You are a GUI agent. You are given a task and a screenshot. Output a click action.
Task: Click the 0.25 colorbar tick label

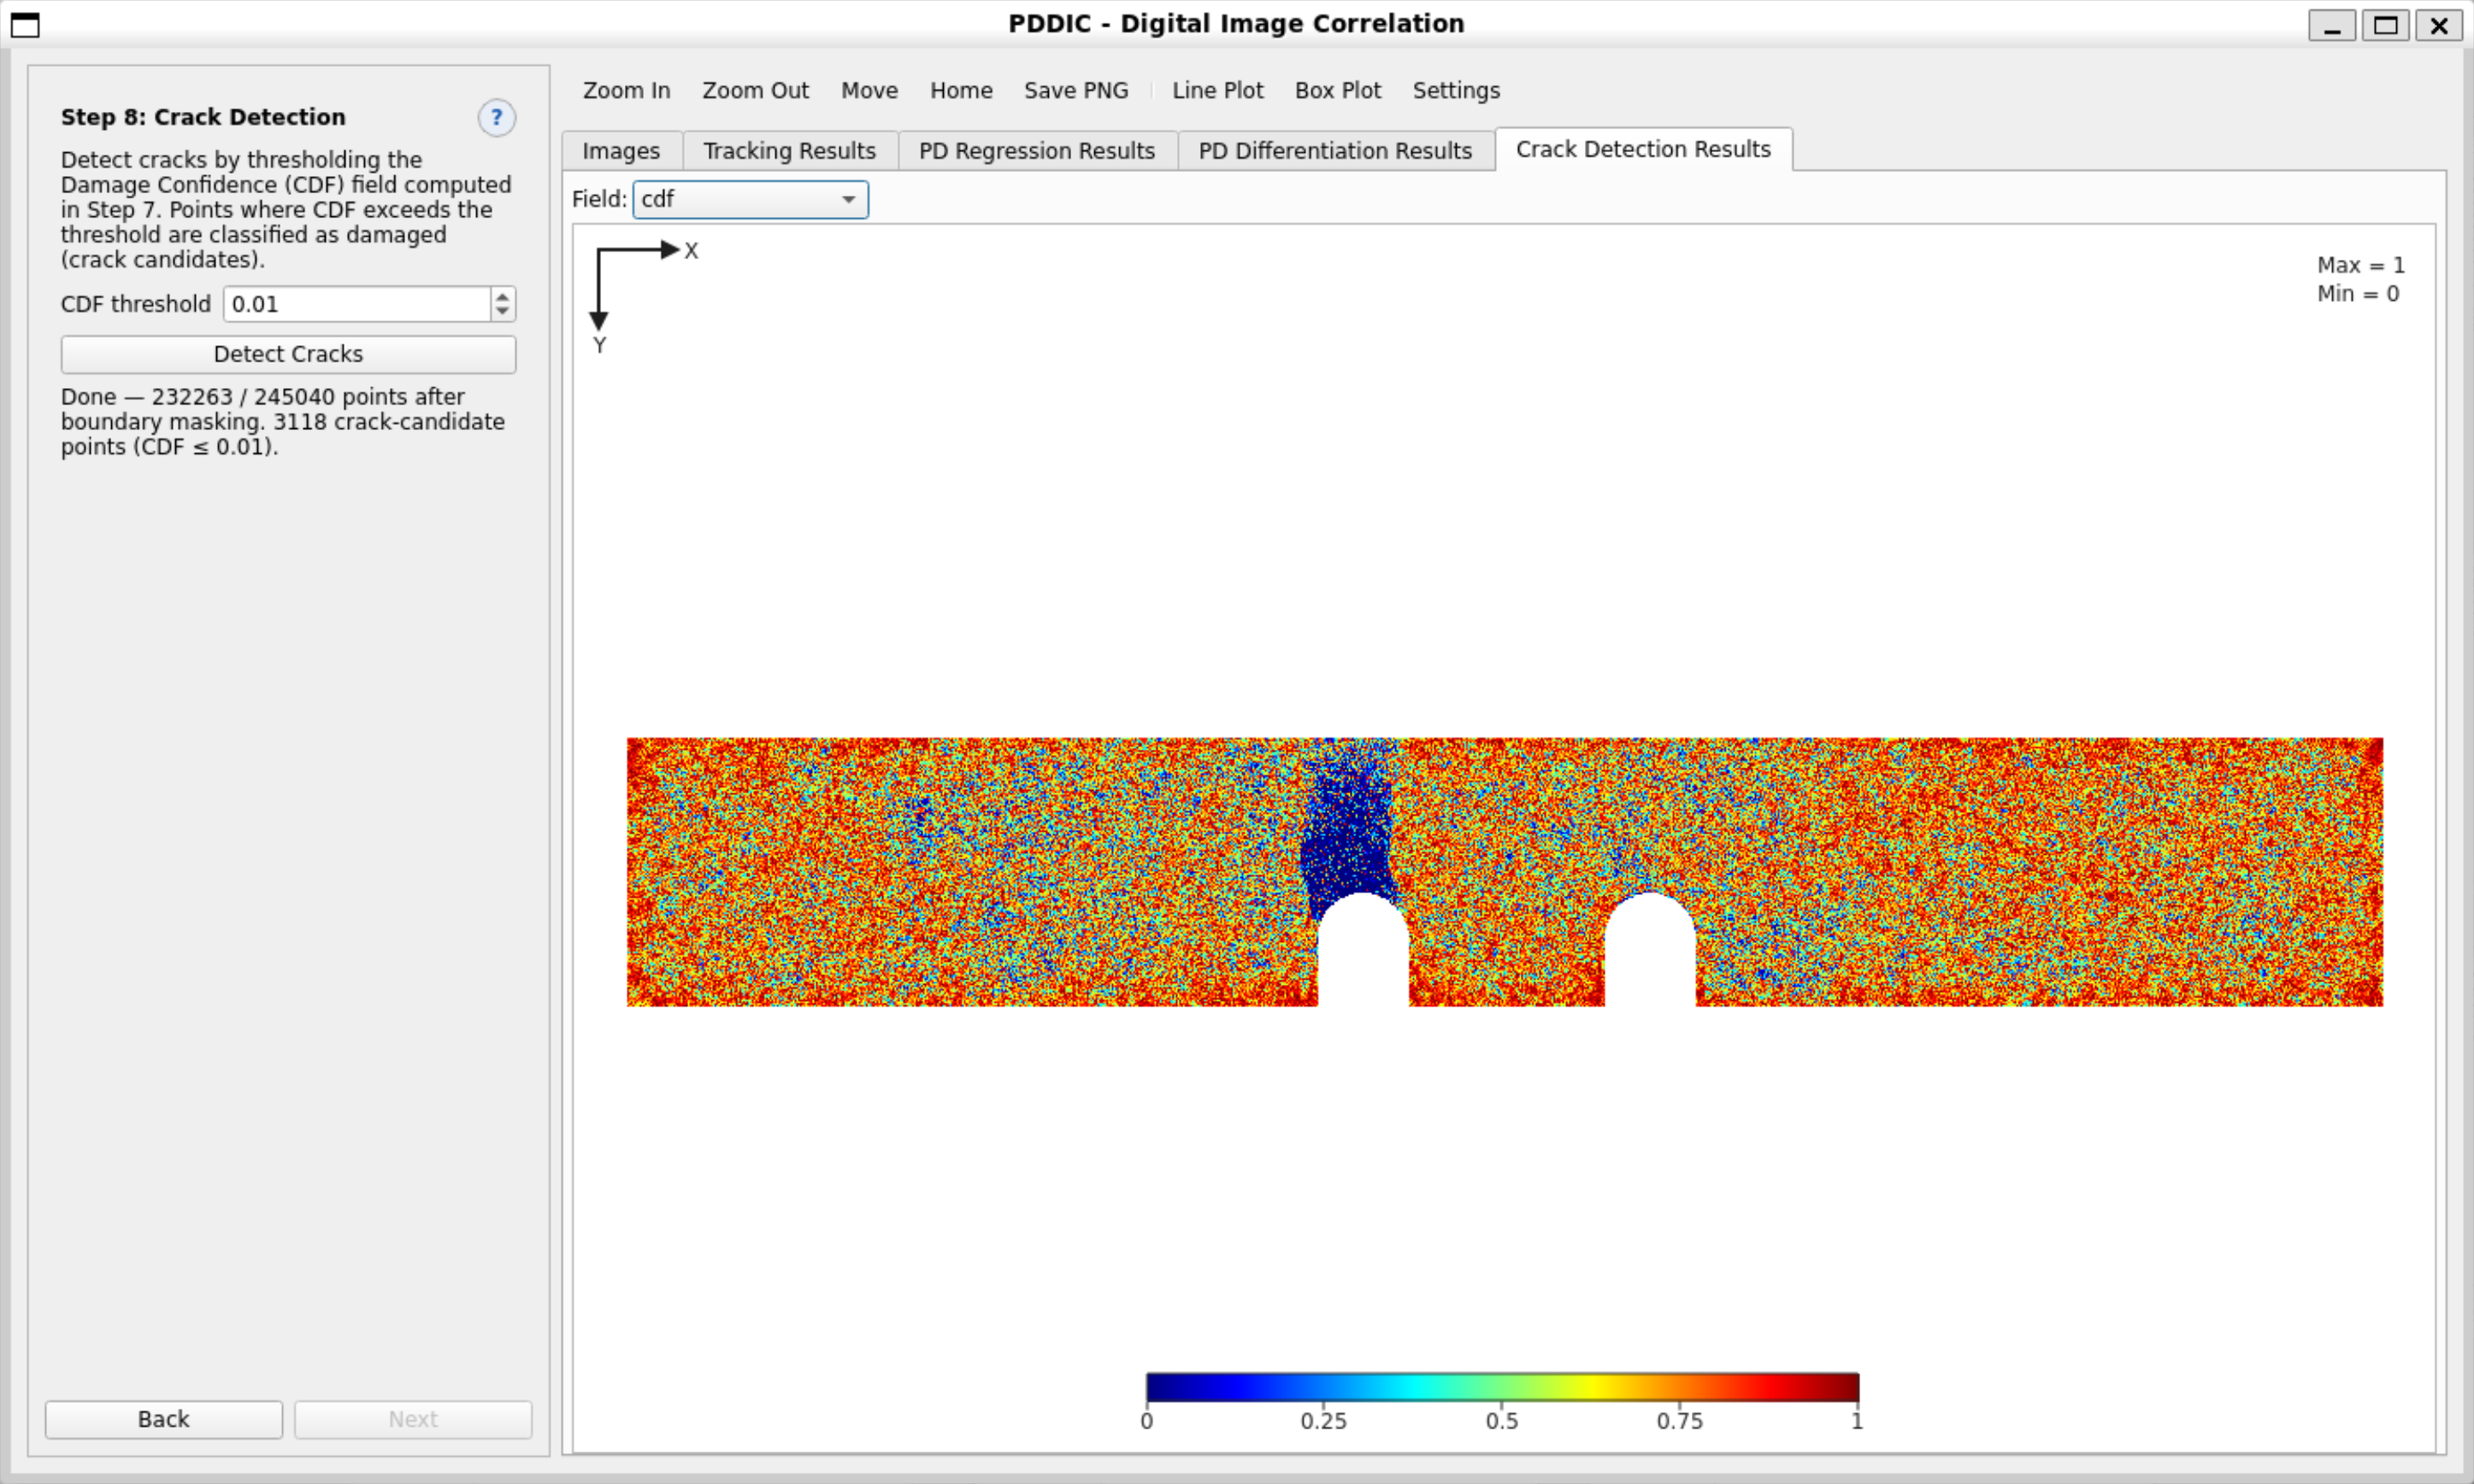point(1323,1421)
